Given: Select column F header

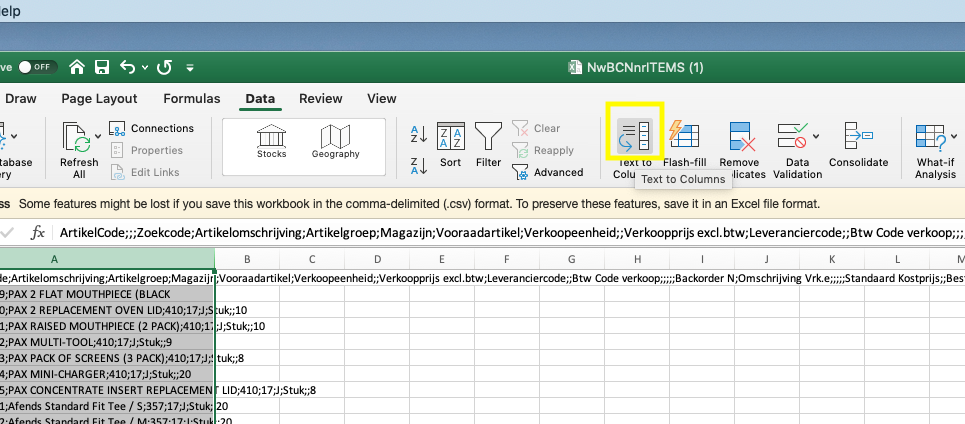Looking at the screenshot, I should [507, 259].
